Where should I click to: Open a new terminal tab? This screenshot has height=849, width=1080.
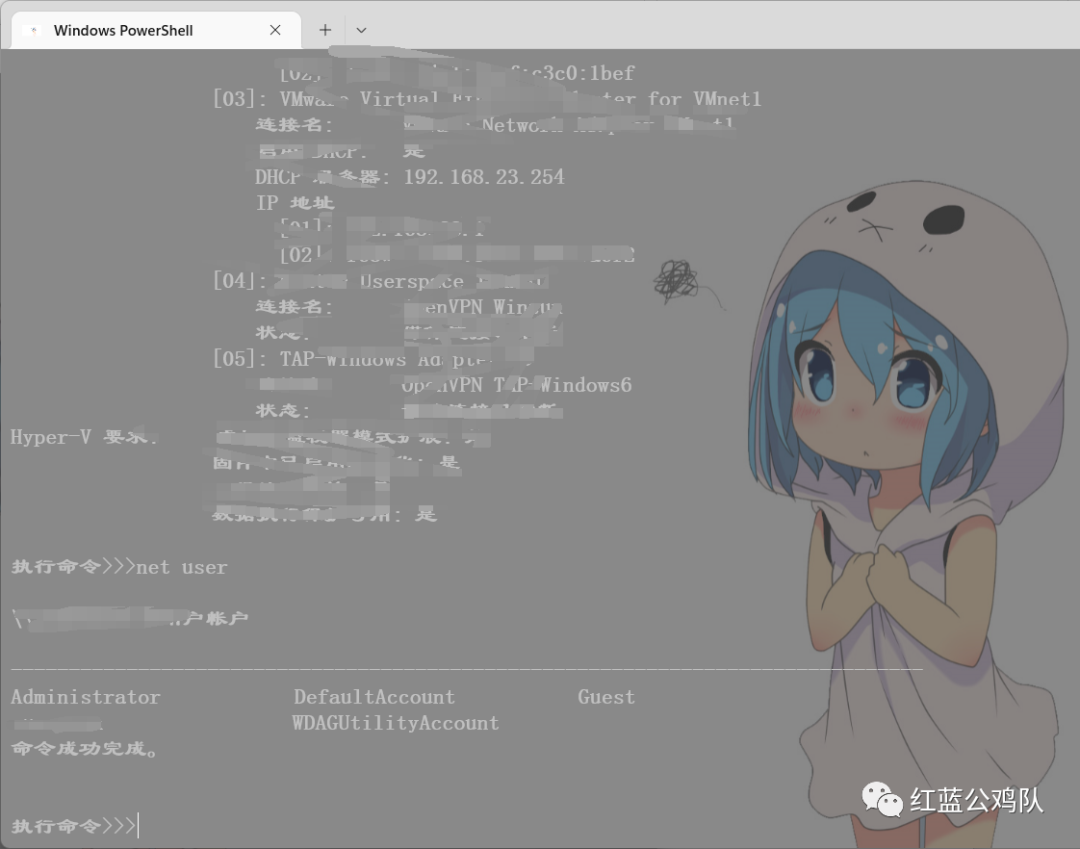point(325,30)
